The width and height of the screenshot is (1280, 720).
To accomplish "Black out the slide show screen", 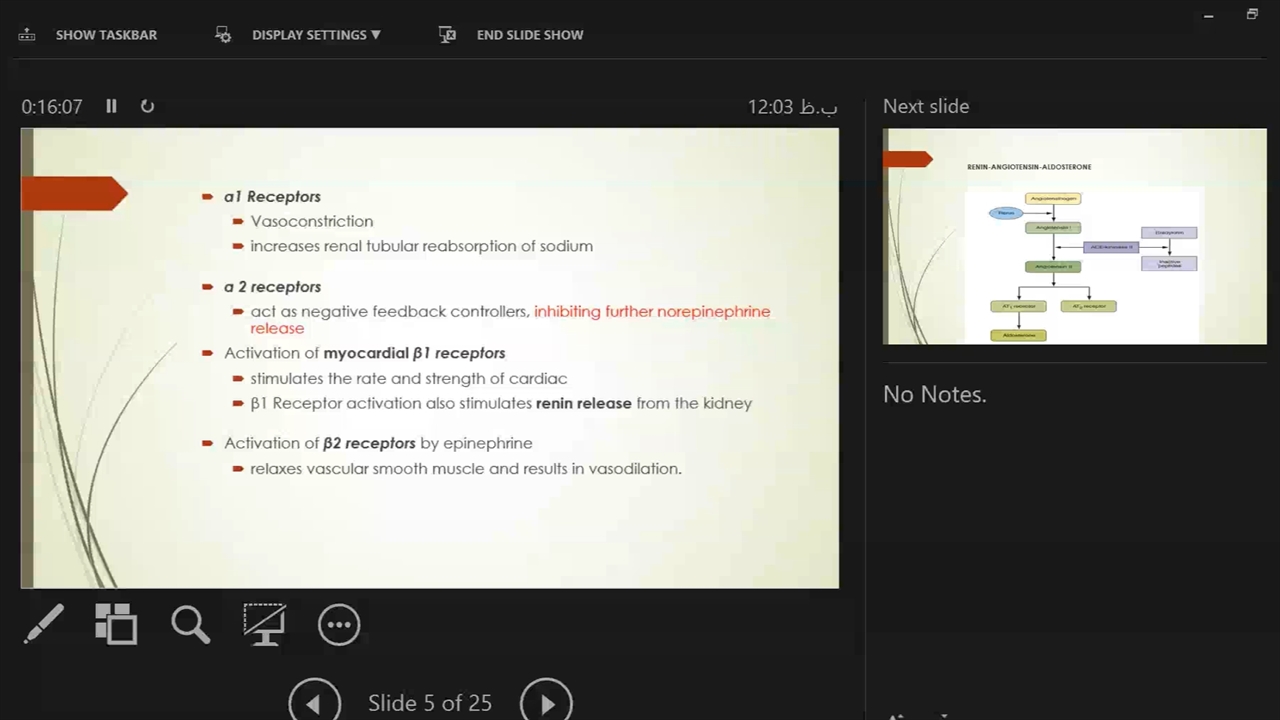I will click(265, 625).
